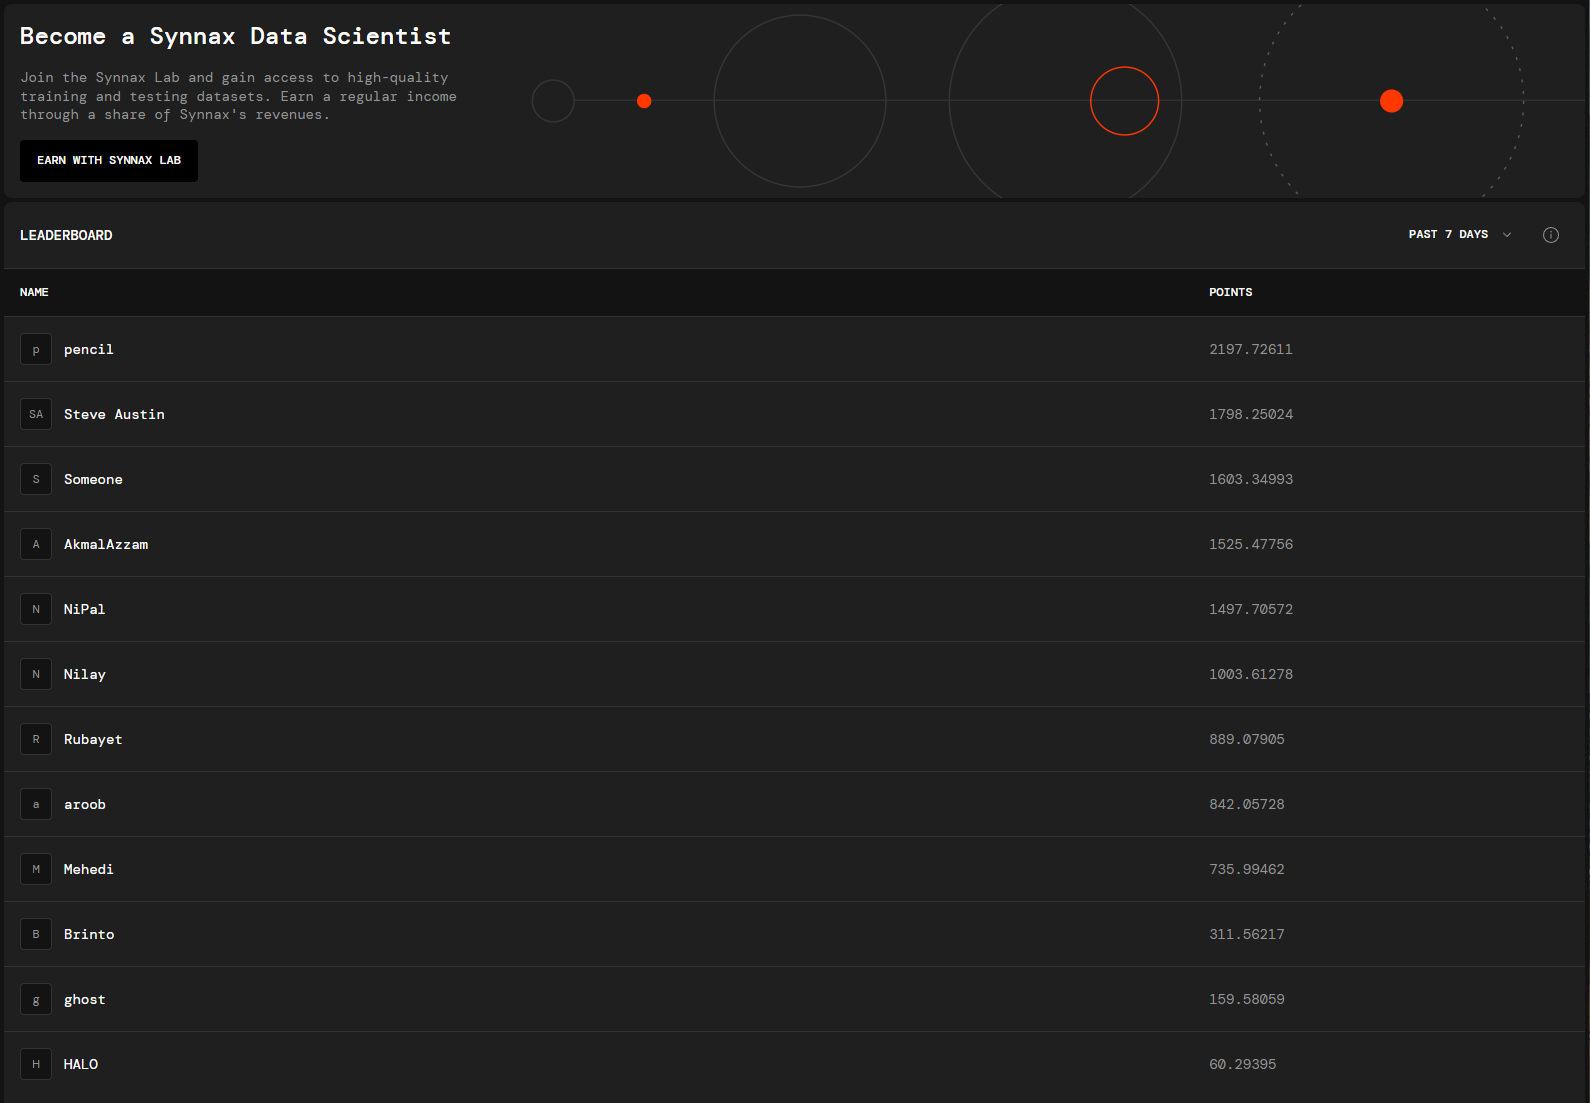Image resolution: width=1590 pixels, height=1103 pixels.
Task: Click Mehedi's M avatar icon
Action: [36, 869]
